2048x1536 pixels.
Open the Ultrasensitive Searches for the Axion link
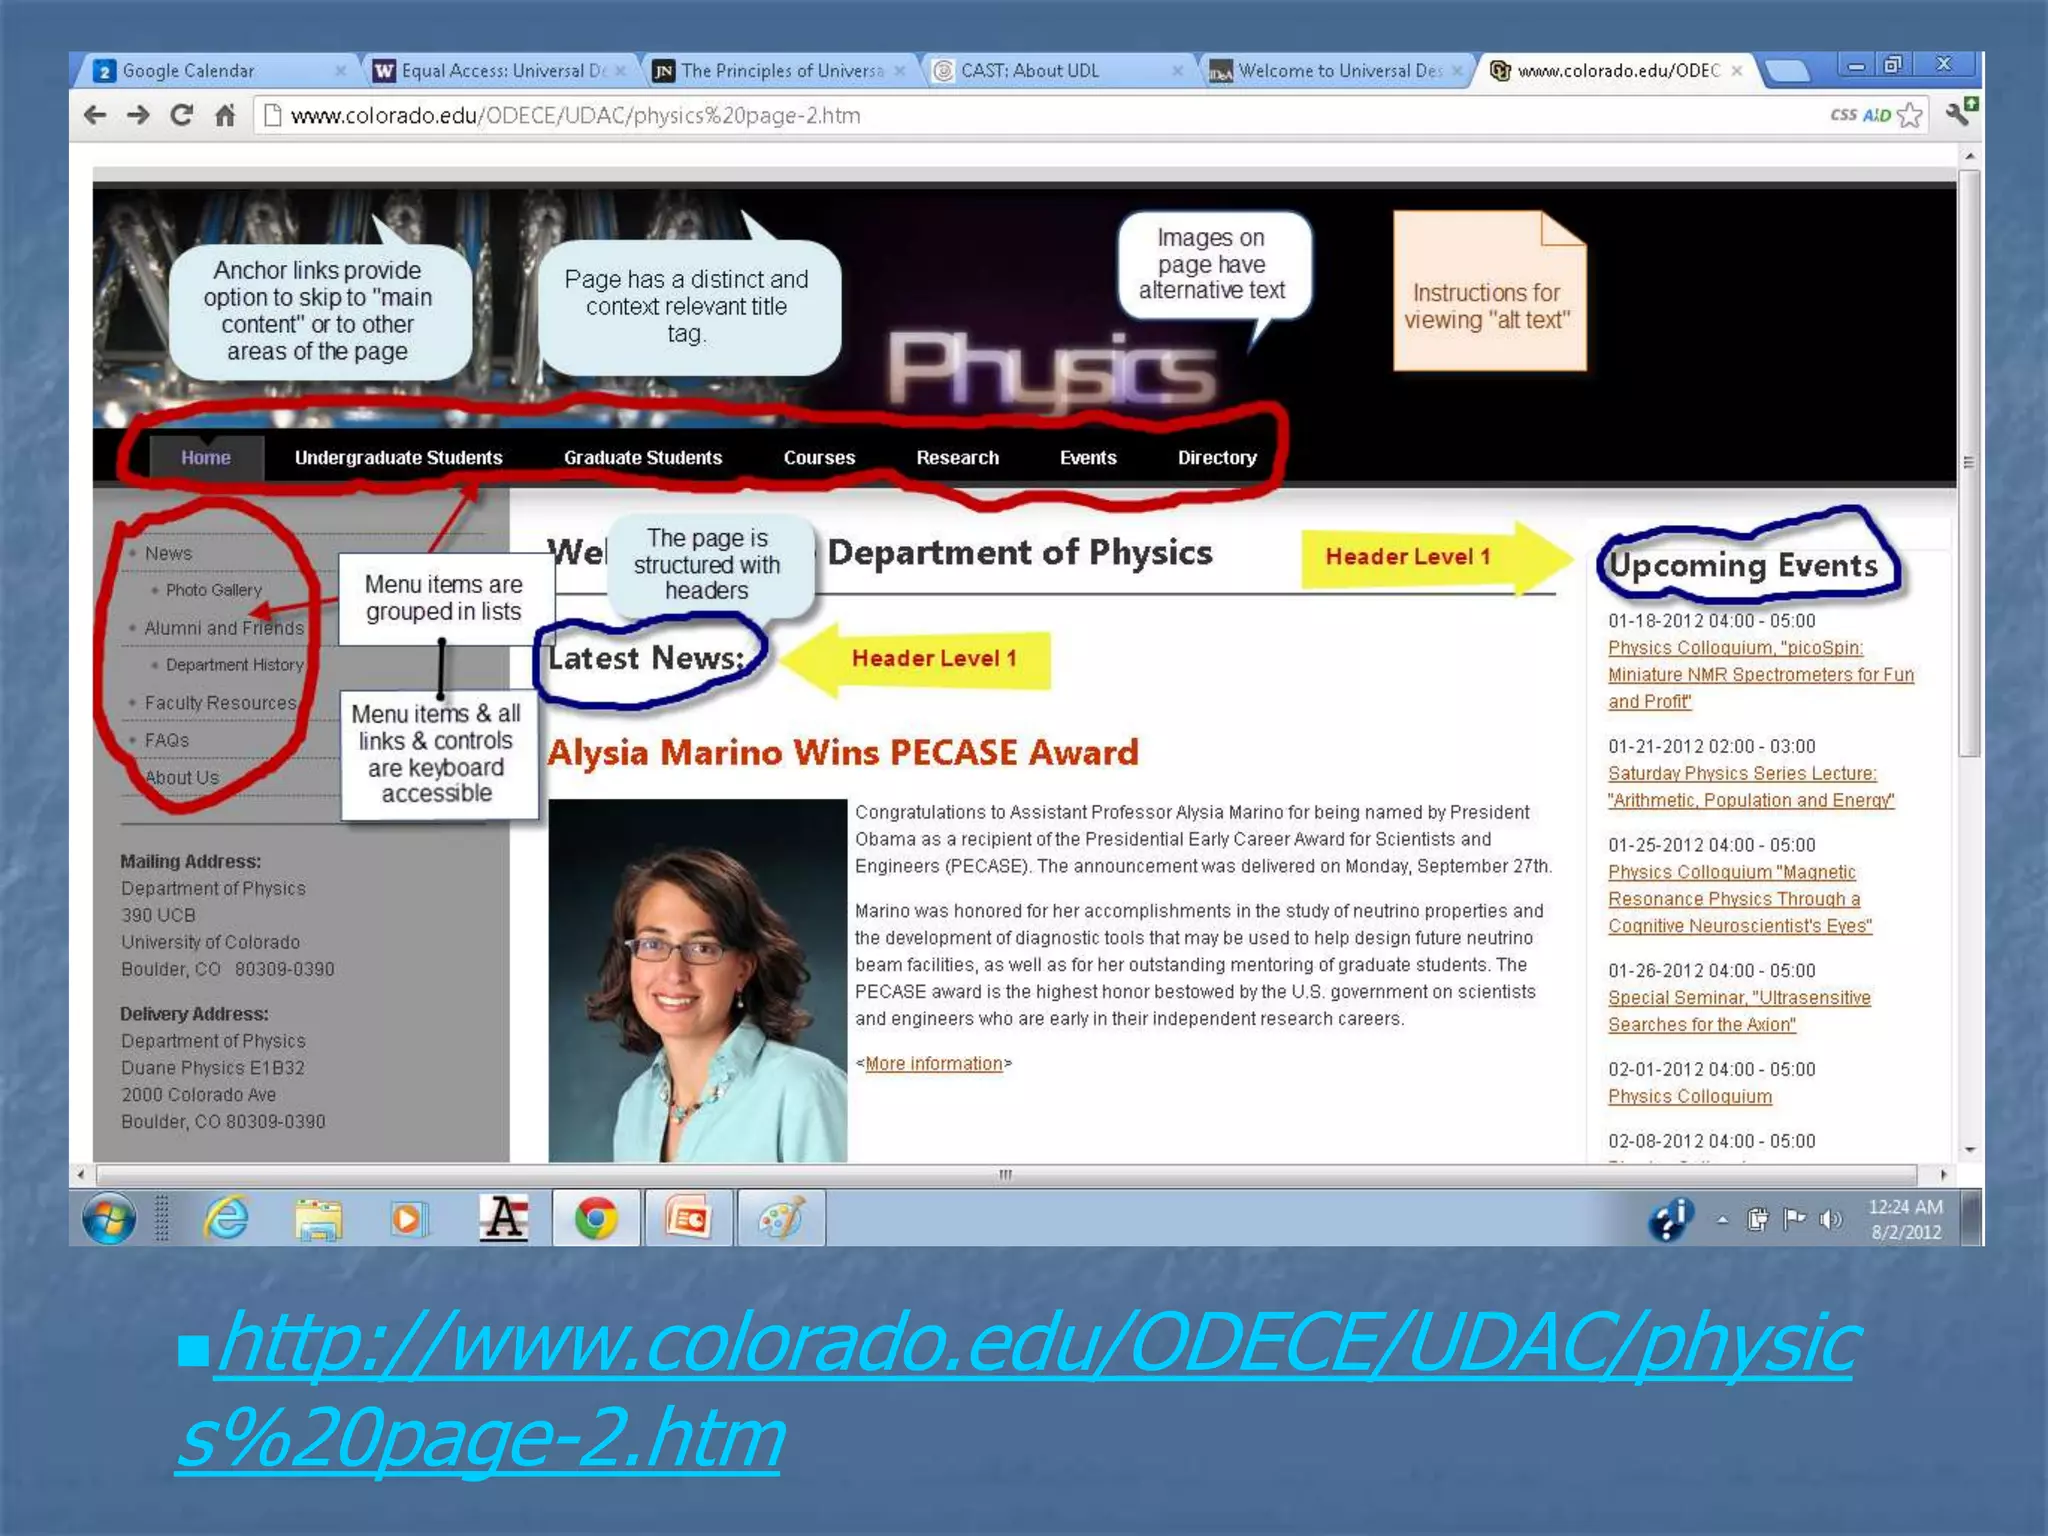pos(1739,1011)
